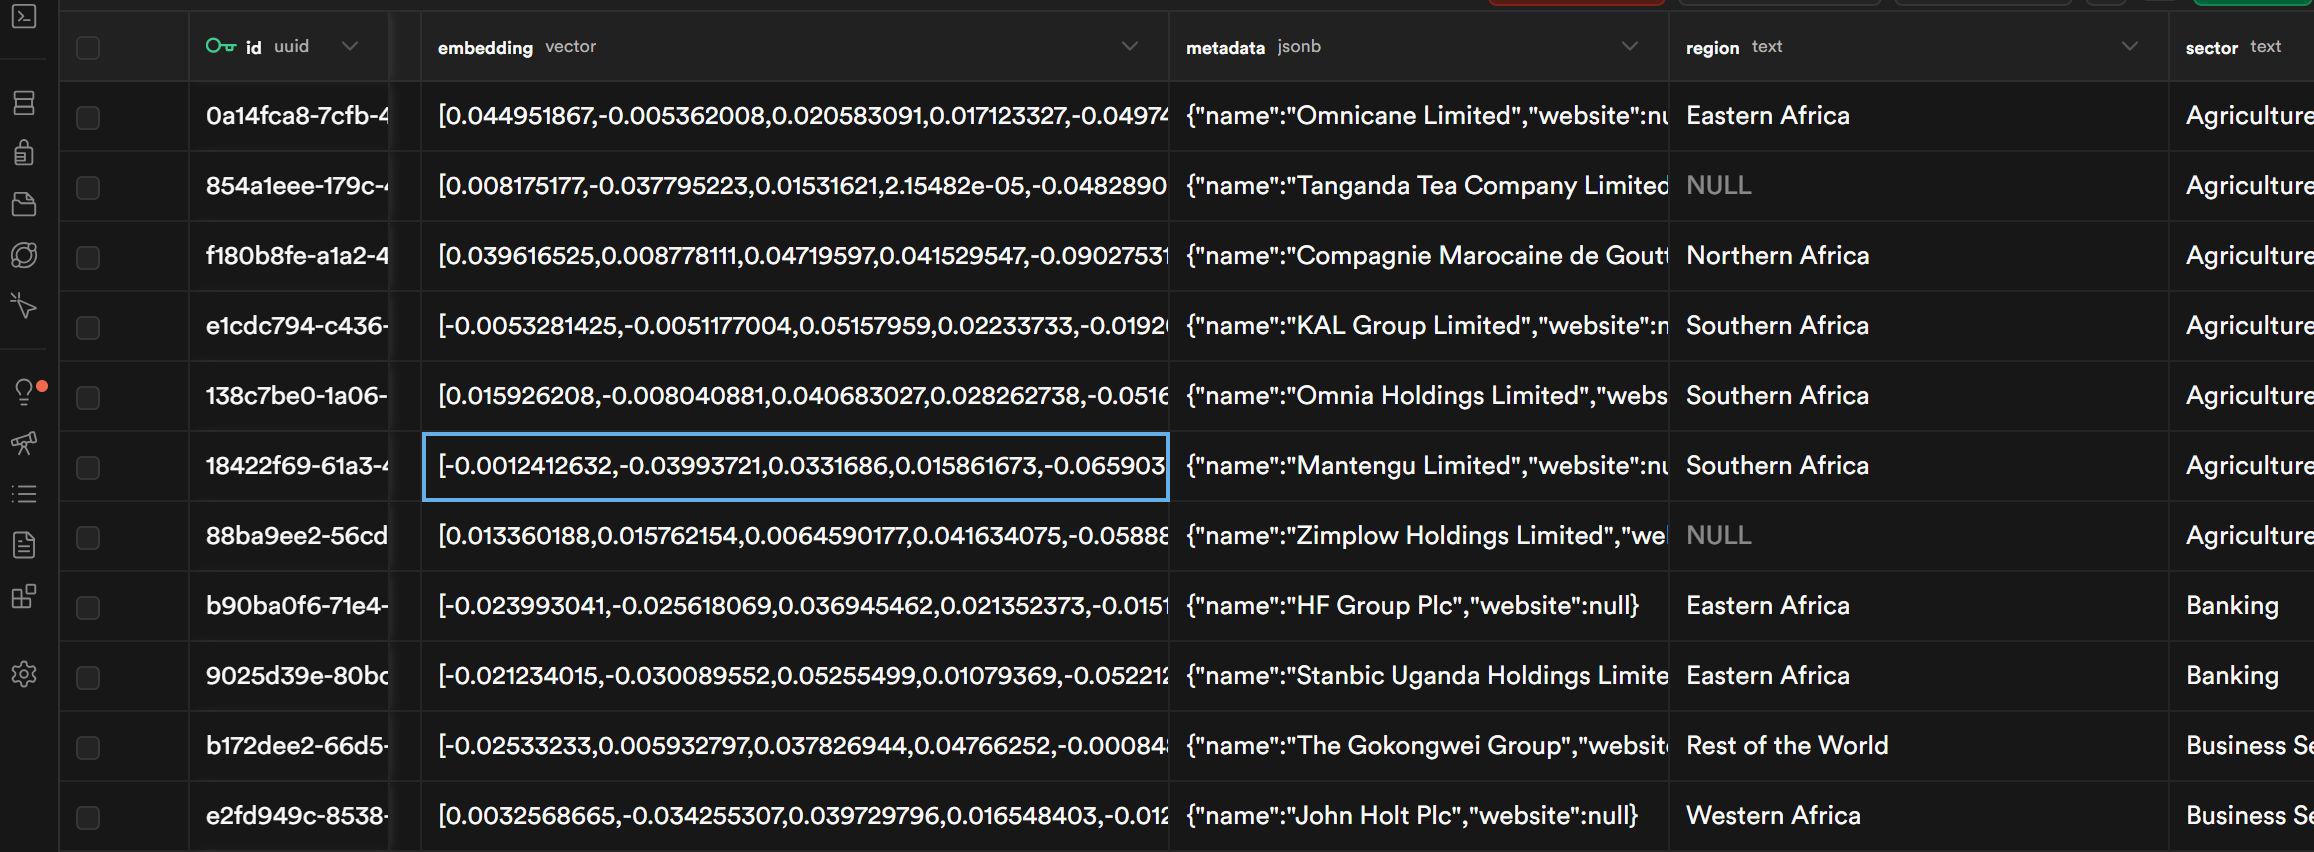The height and width of the screenshot is (852, 2314).
Task: Select the id 88ba9ee2-56cd cell
Action: point(289,536)
